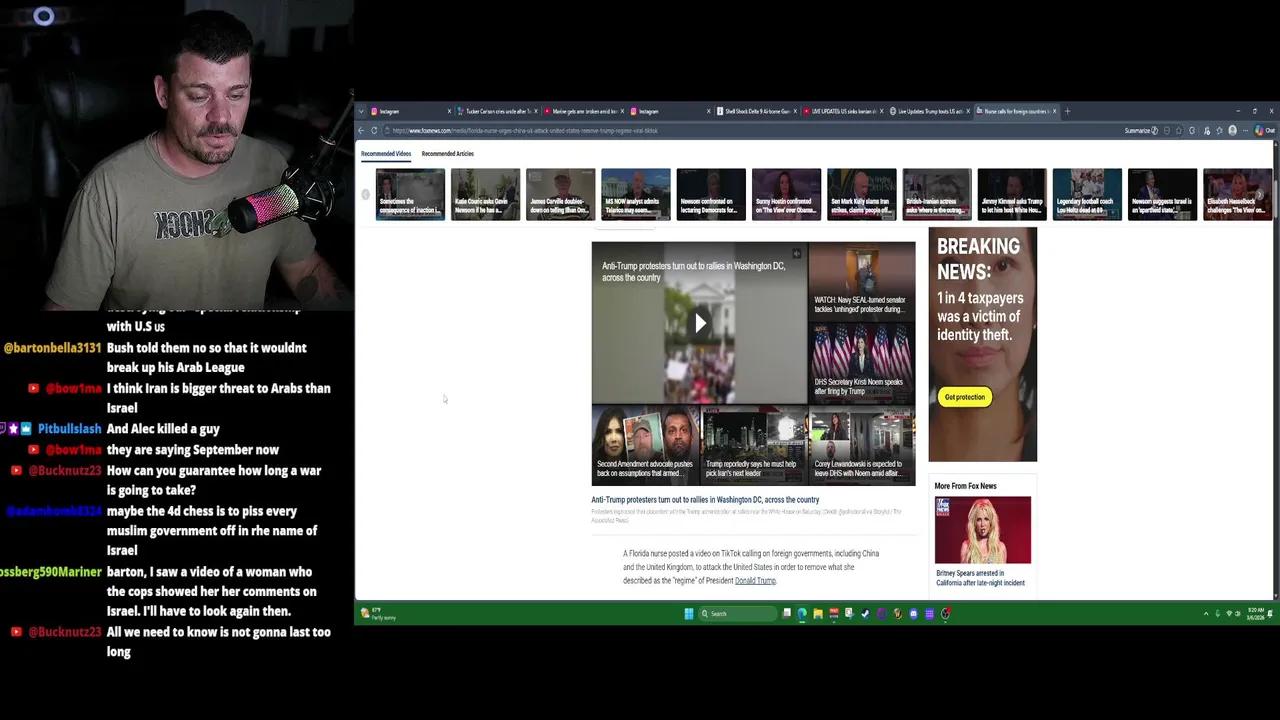Viewport: 1280px width, 720px height.
Task: Open the taskbar clock and date
Action: coord(1256,613)
